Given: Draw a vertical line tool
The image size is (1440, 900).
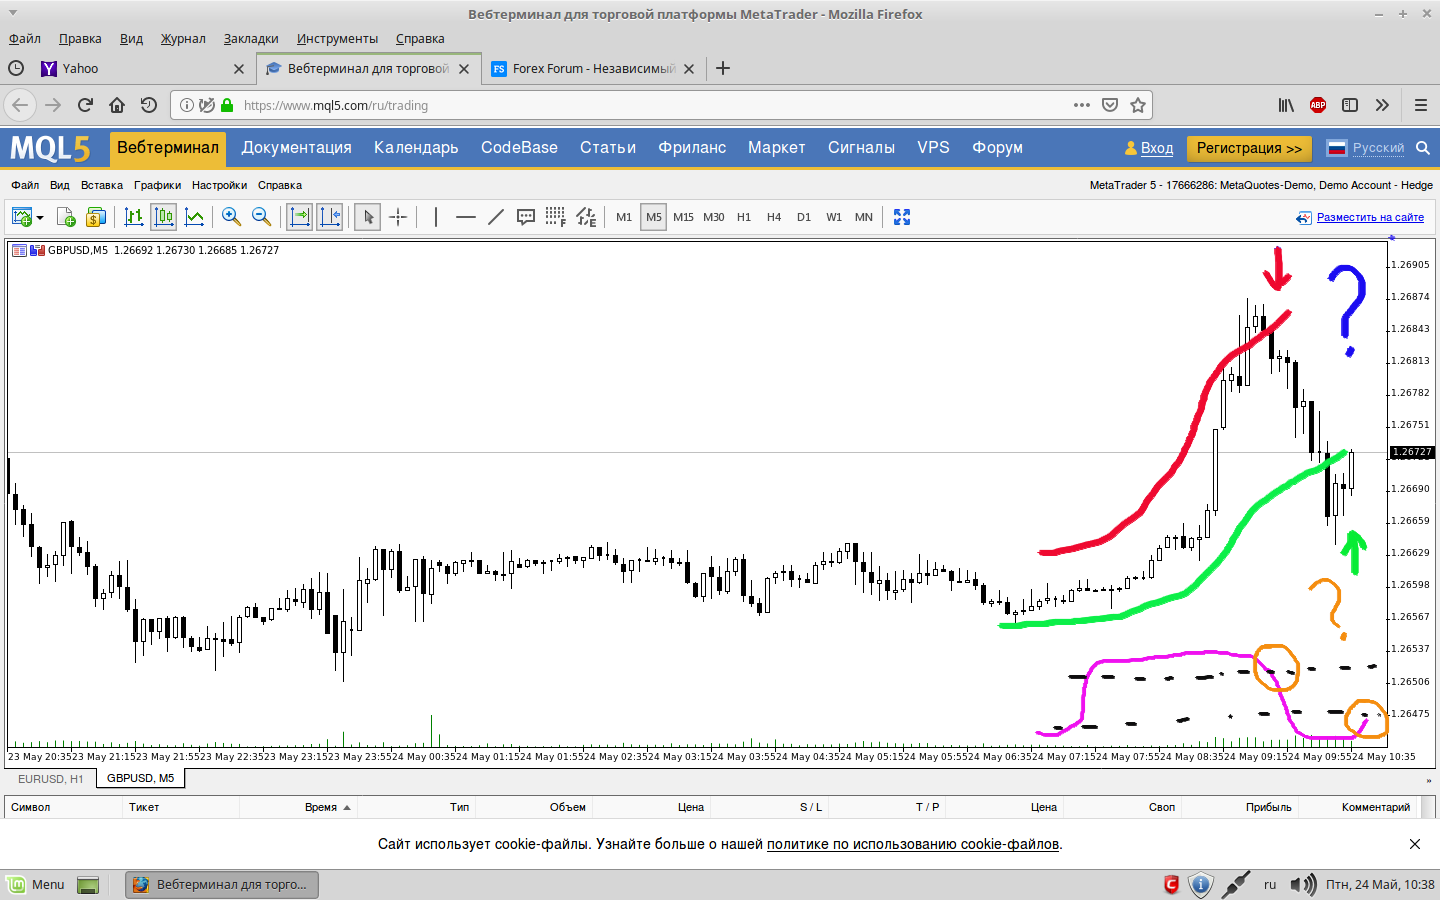Looking at the screenshot, I should click(x=436, y=217).
